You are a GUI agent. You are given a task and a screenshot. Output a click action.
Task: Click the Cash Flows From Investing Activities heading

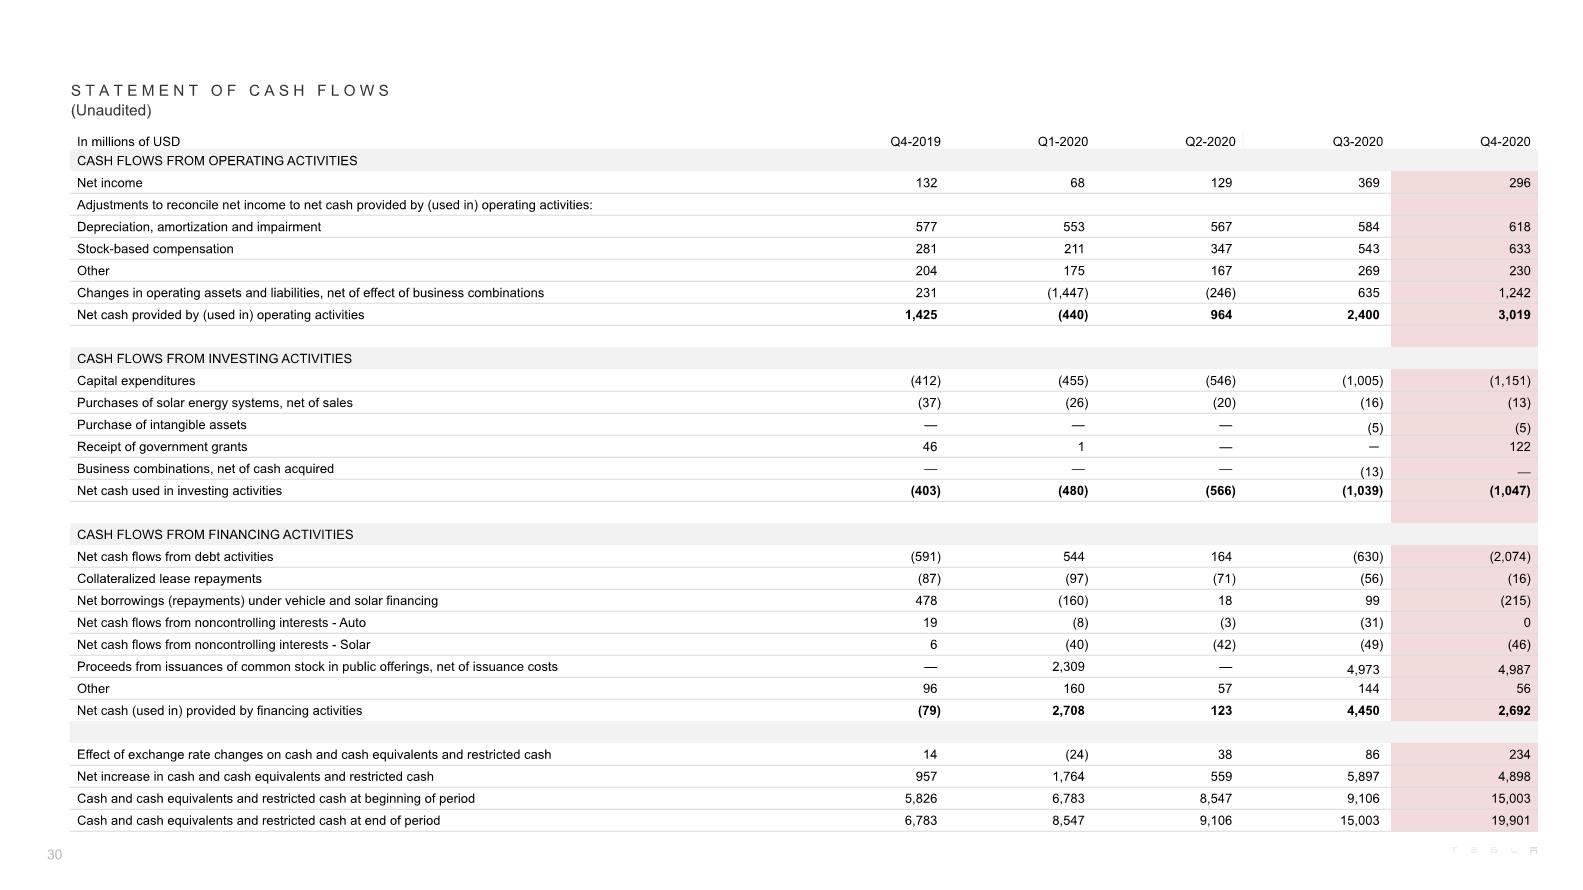[214, 359]
